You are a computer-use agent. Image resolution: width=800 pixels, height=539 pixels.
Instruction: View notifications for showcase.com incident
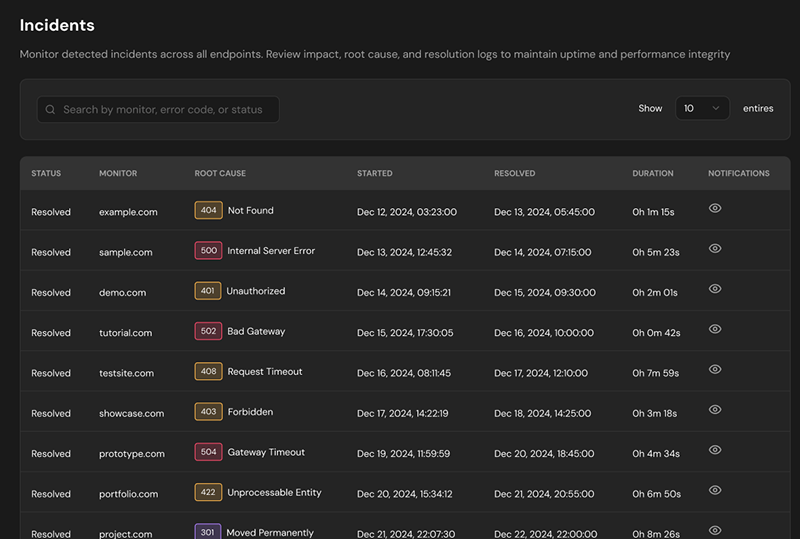point(715,410)
